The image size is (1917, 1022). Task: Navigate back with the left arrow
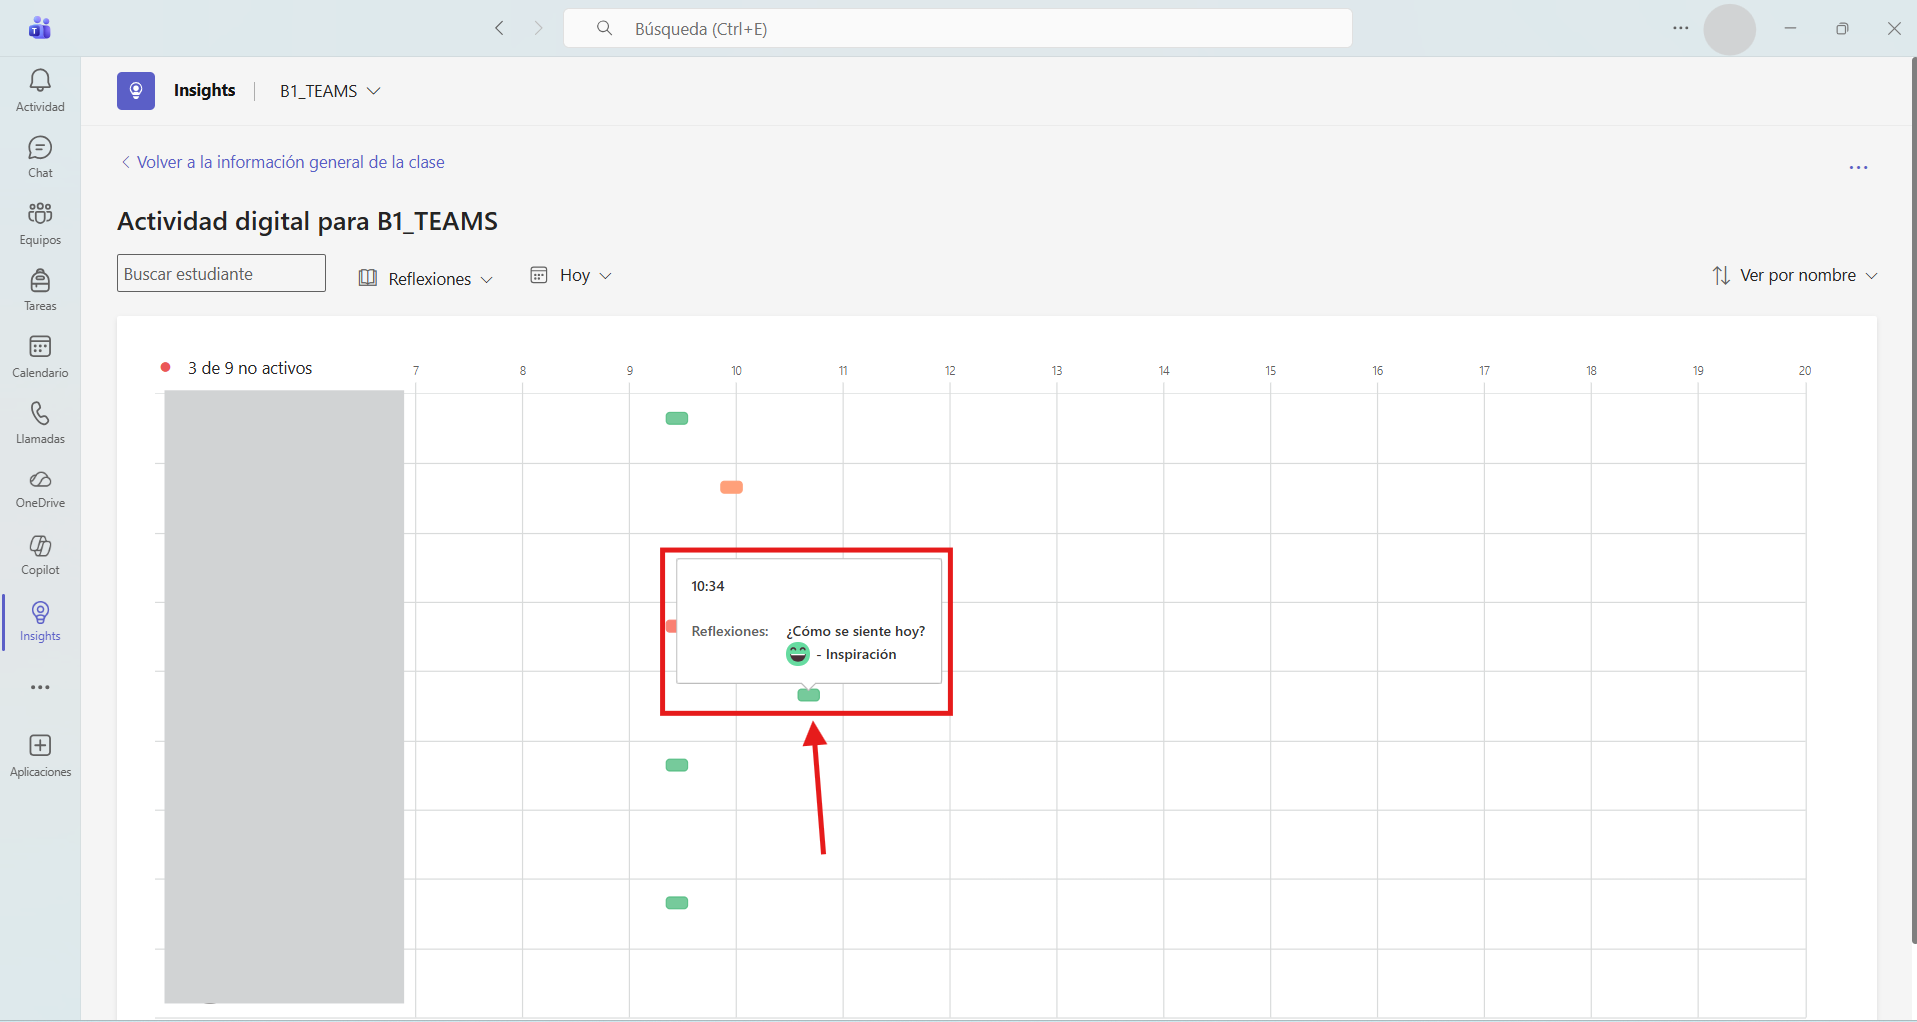pyautogui.click(x=499, y=28)
